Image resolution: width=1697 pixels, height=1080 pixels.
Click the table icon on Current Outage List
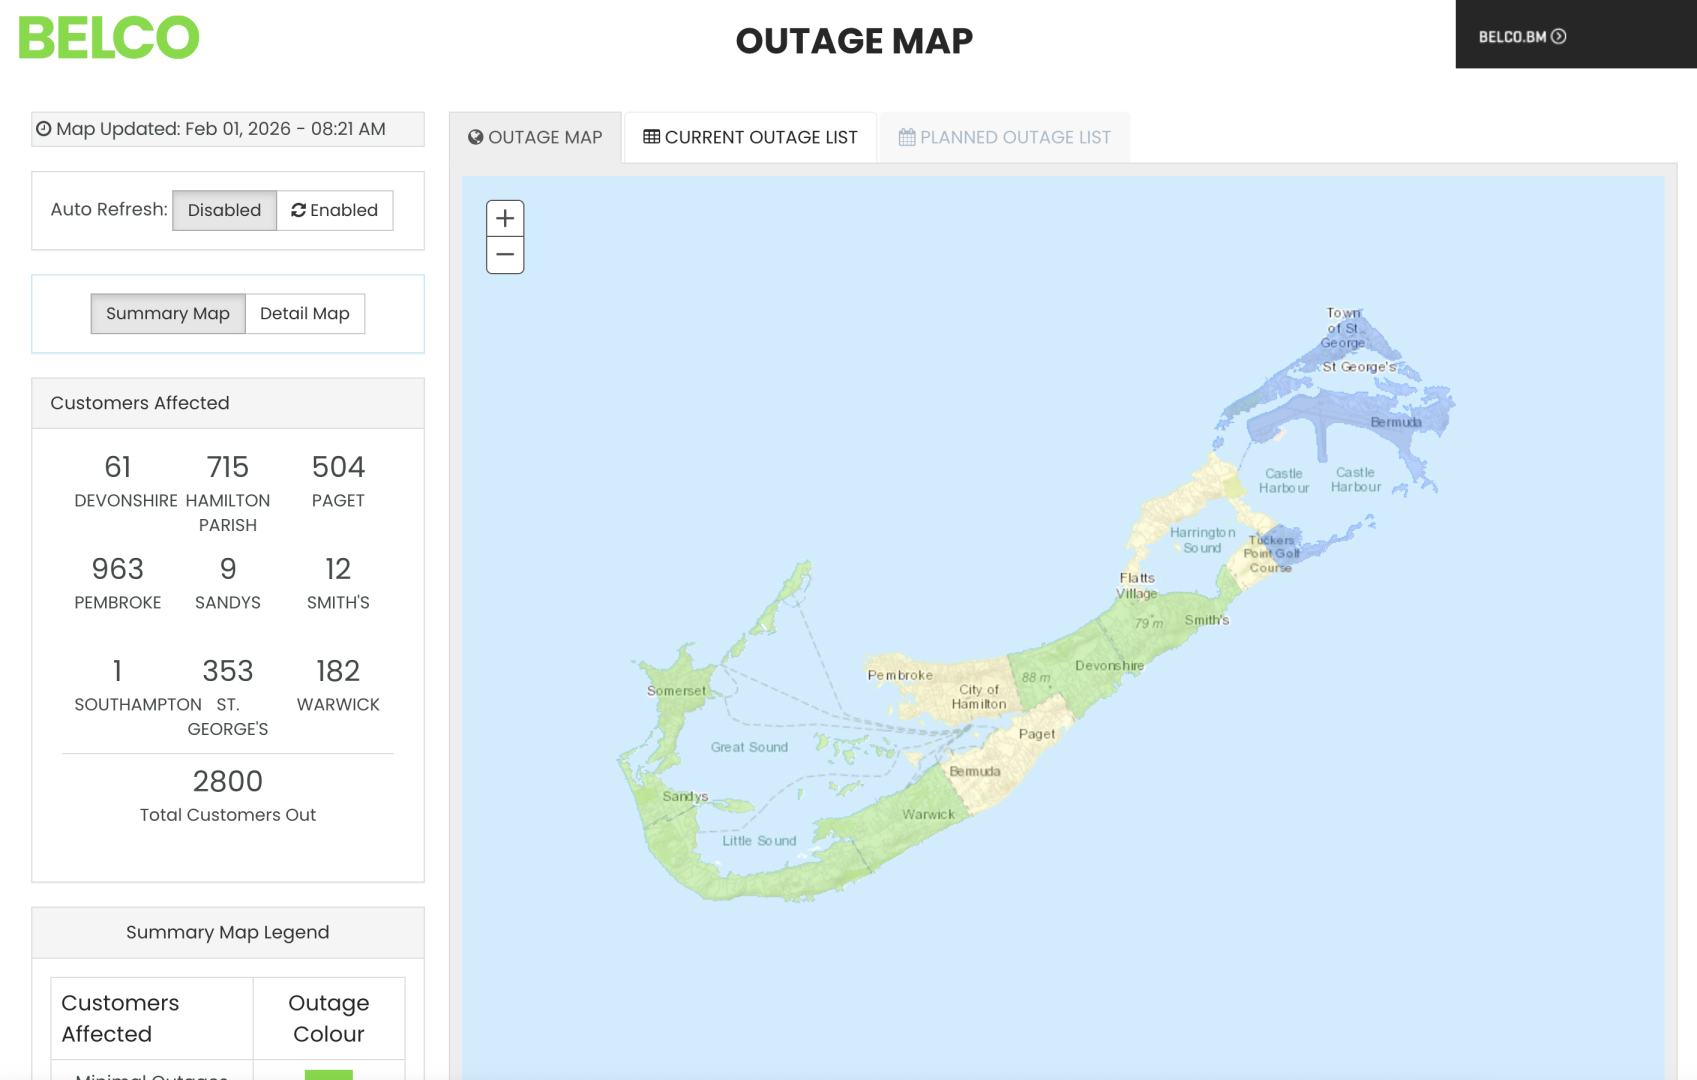click(x=651, y=137)
